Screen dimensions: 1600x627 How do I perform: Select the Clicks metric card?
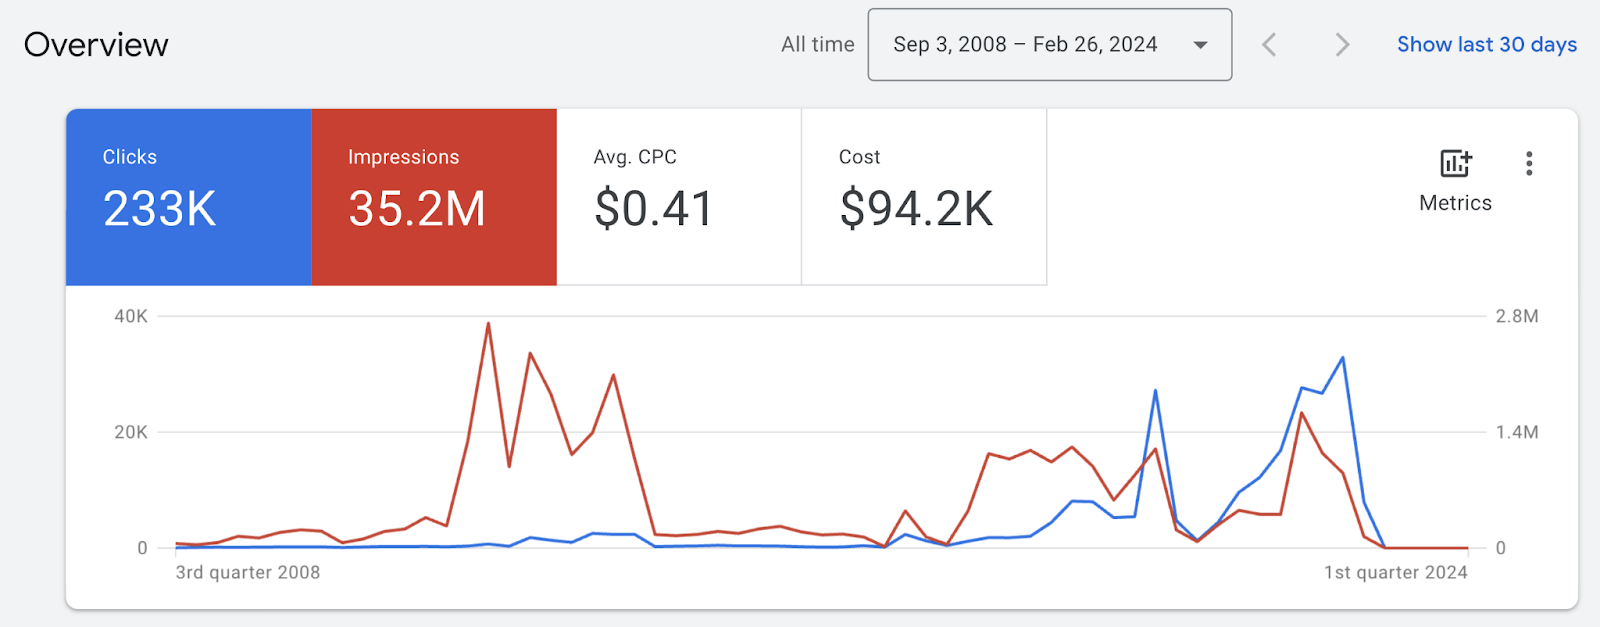[x=188, y=197]
